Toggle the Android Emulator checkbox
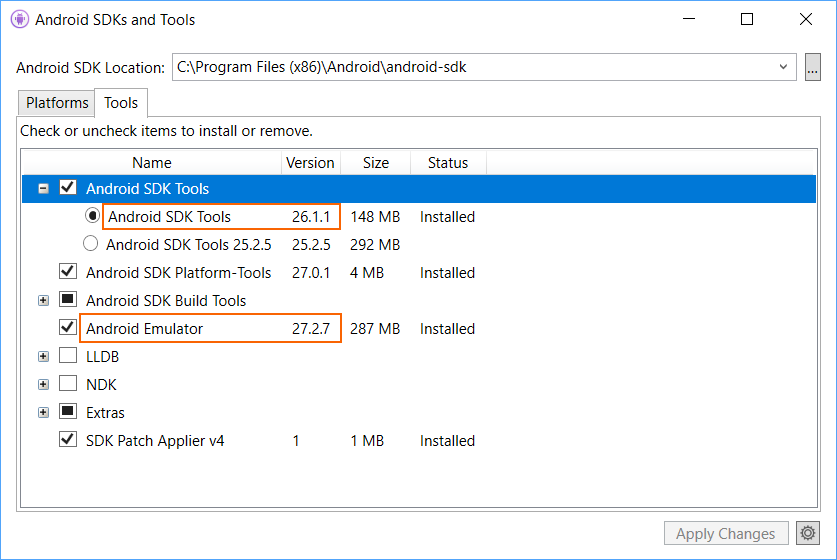The image size is (837, 560). click(68, 328)
